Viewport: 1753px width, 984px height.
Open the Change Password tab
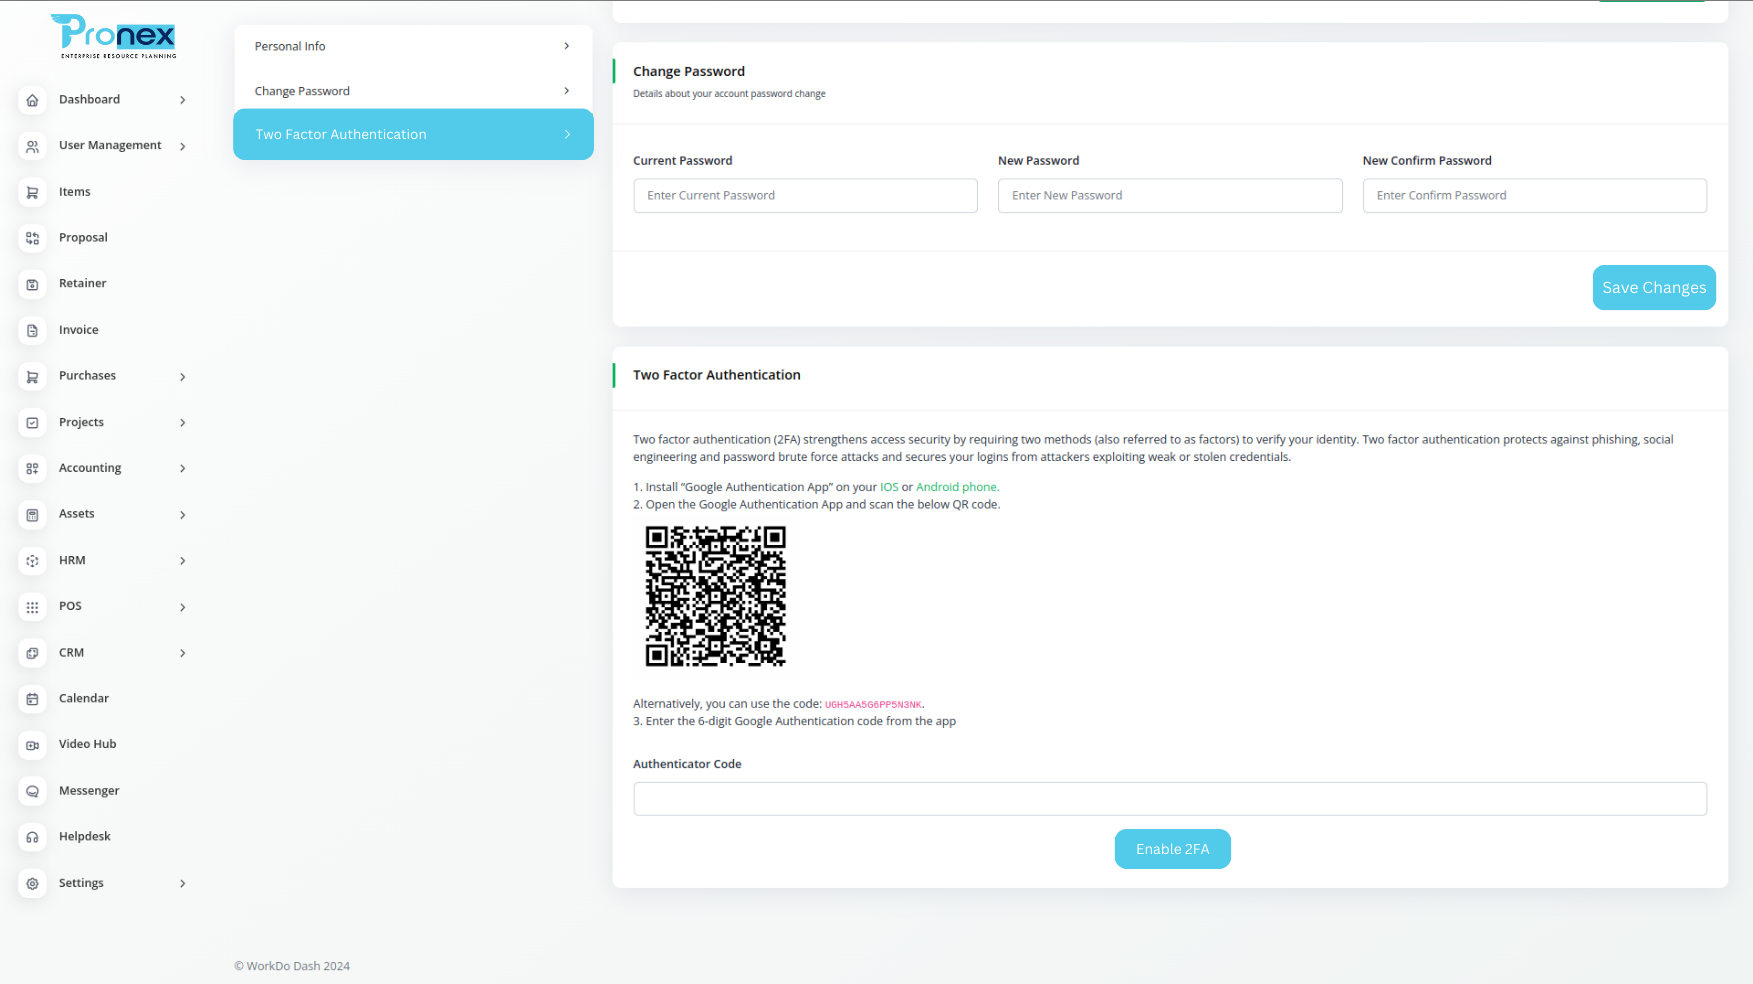[x=413, y=91]
